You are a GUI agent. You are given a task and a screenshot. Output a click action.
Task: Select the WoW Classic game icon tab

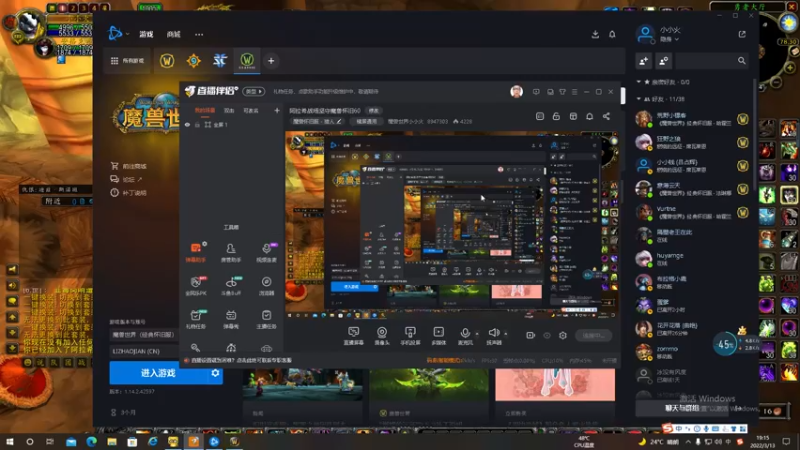pyautogui.click(x=247, y=61)
